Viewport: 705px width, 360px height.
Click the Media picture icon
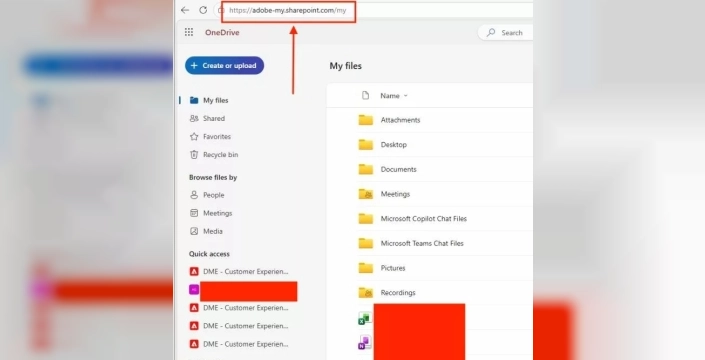(x=194, y=231)
